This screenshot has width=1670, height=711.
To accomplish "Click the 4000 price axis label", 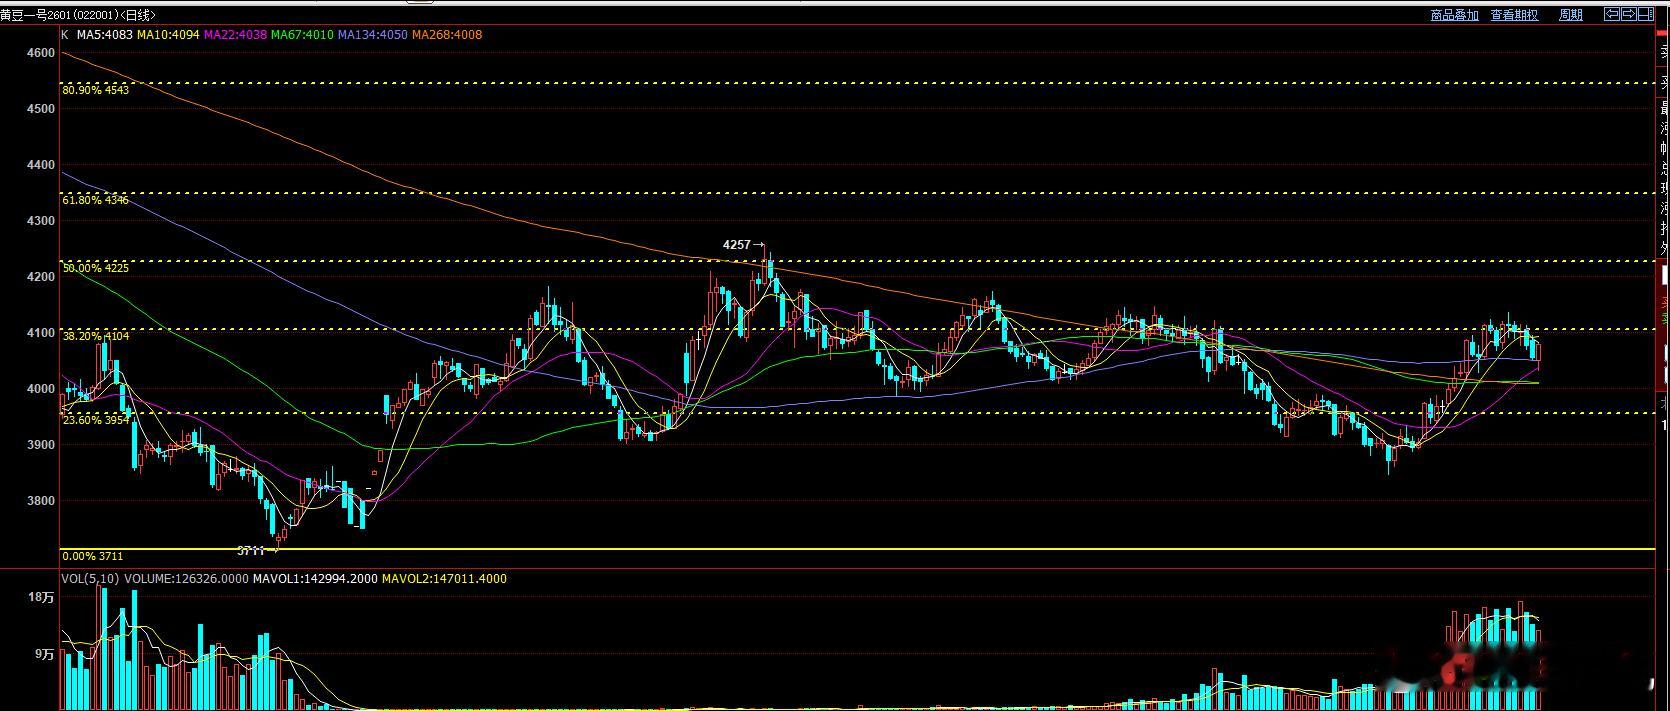I will click(x=41, y=388).
